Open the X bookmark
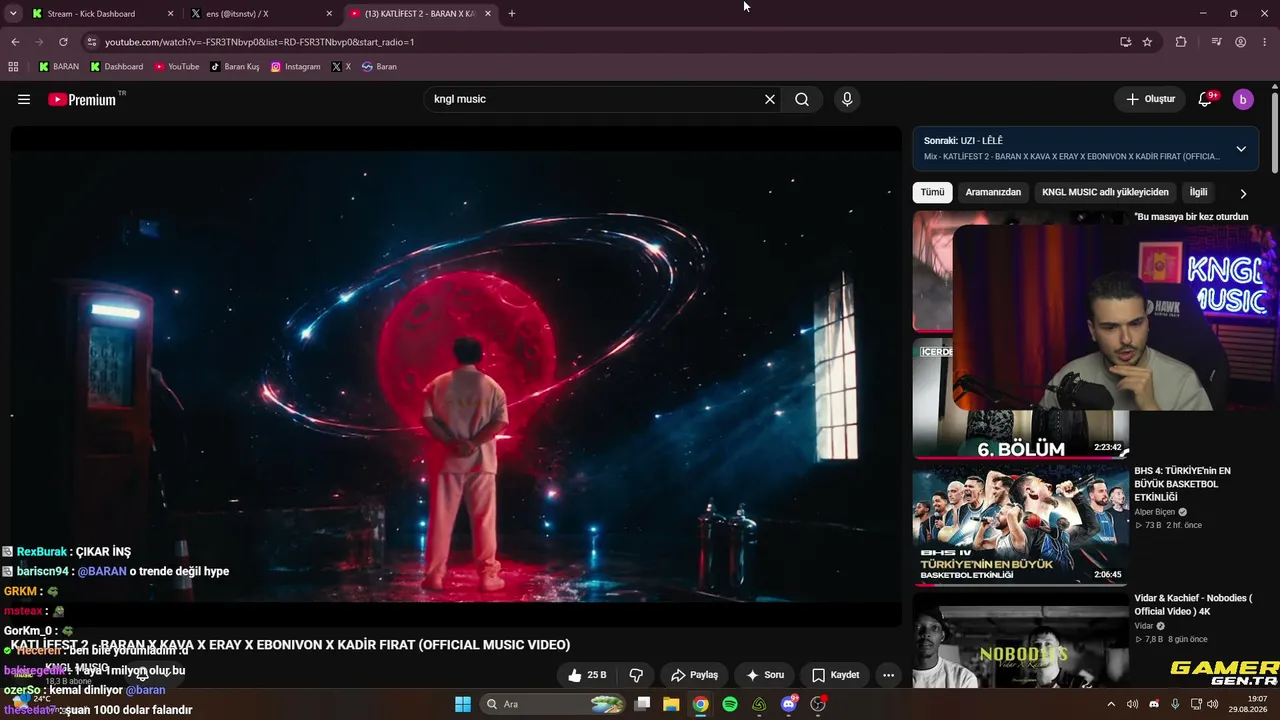This screenshot has width=1280, height=720. coord(341,67)
